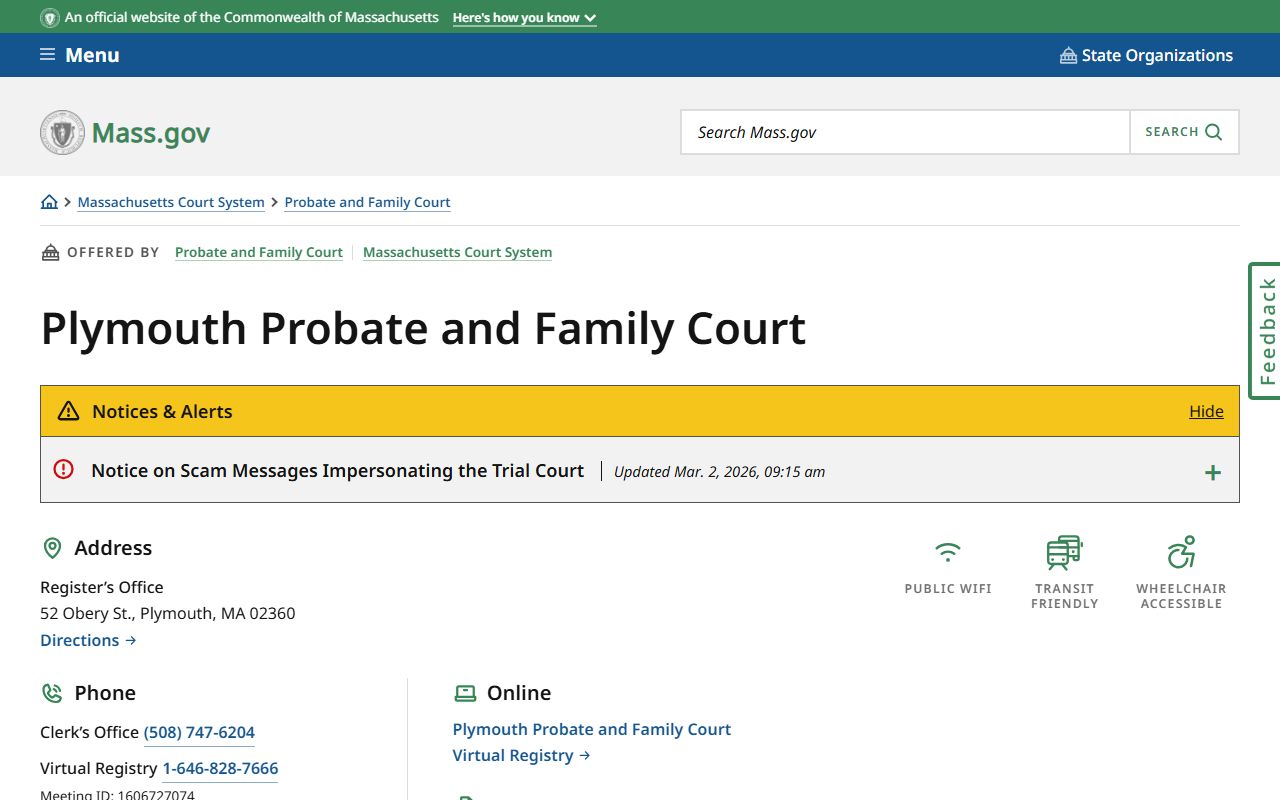Open the hamburger Menu icon

pos(47,55)
